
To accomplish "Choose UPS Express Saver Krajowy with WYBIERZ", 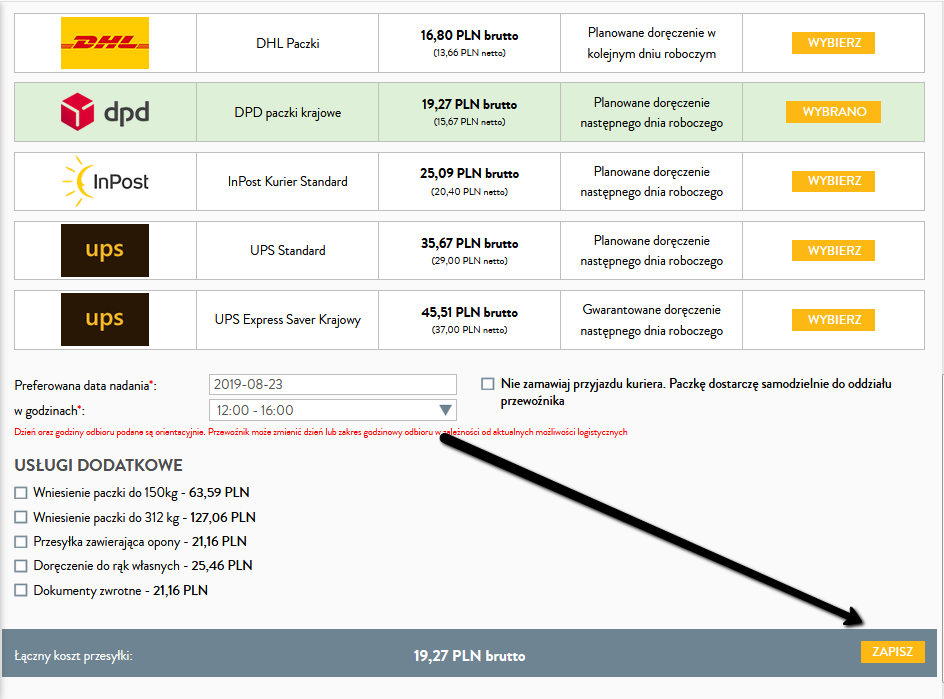I will [x=833, y=320].
